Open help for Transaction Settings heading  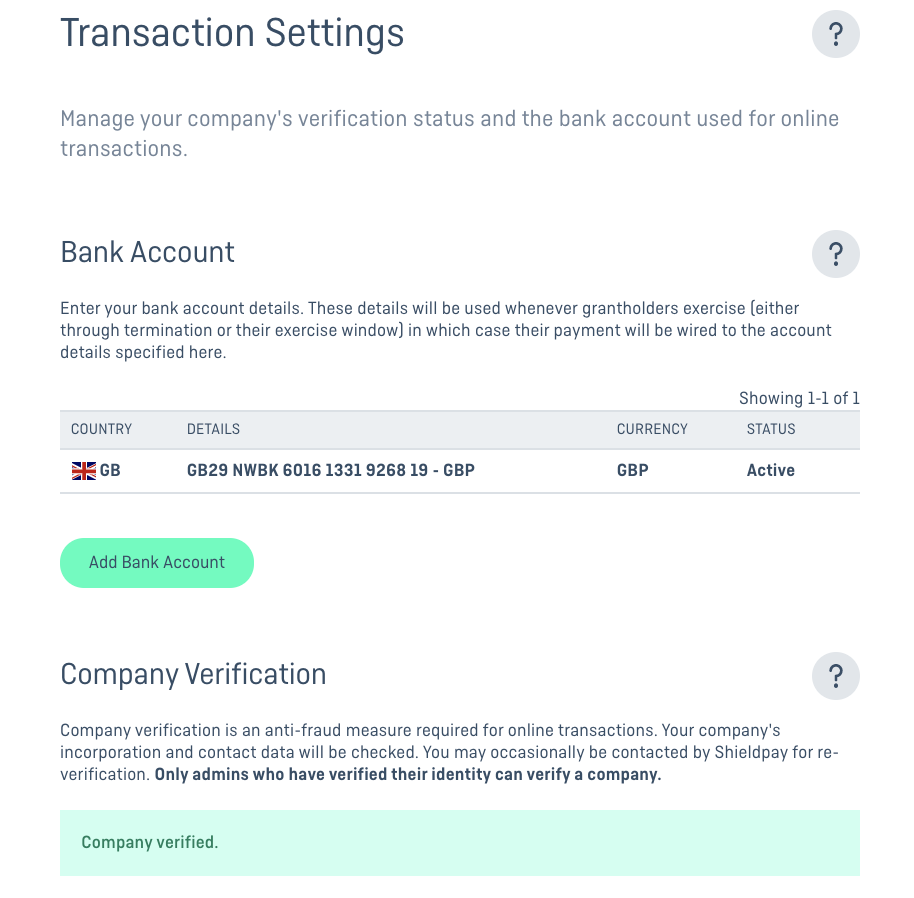point(835,34)
